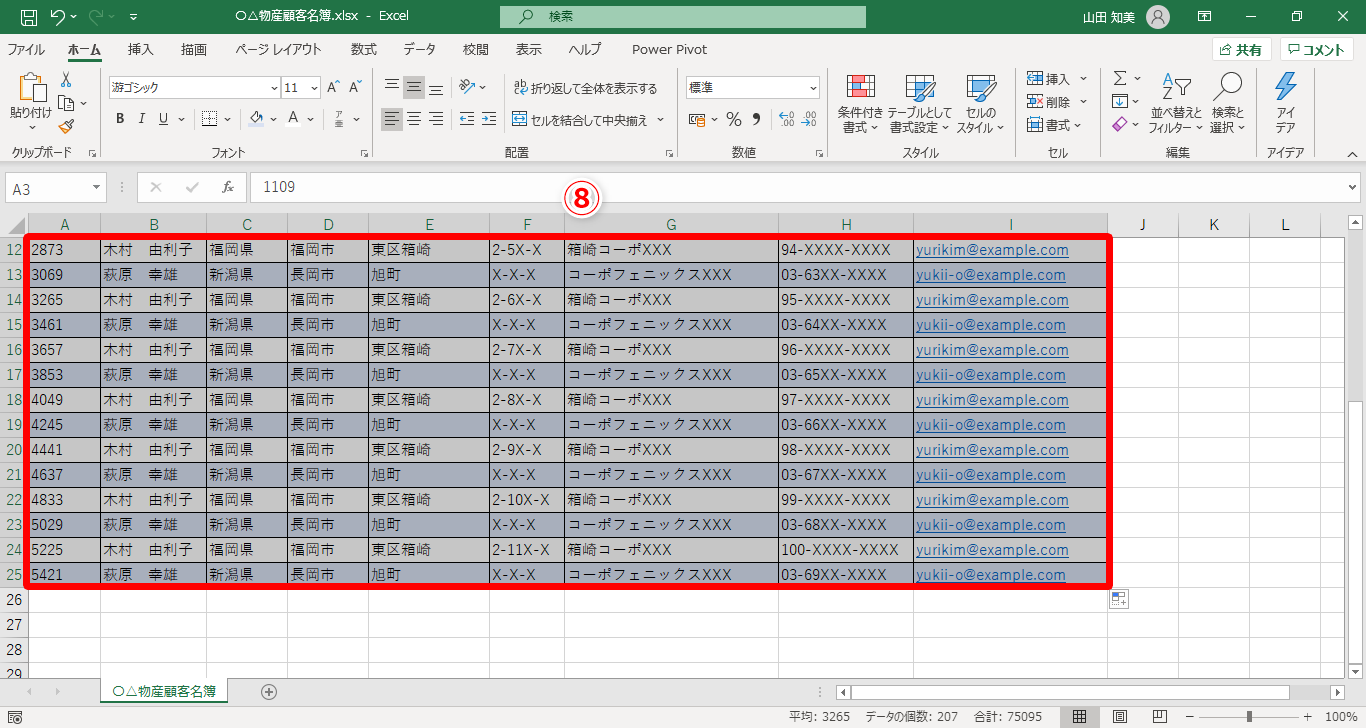Toggle bottom vertical alignment
Screen dimensions: 1366x728
436,87
